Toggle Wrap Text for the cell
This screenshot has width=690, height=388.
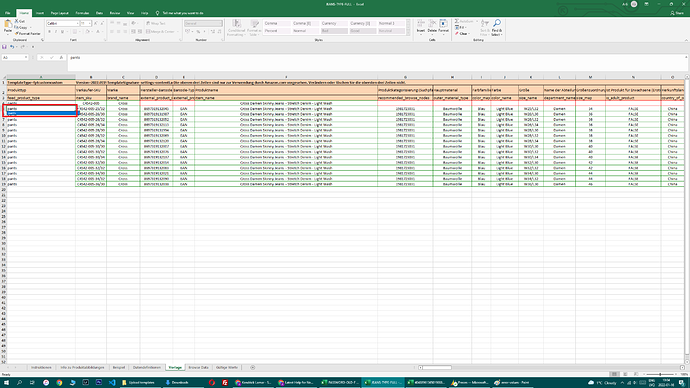156,23
